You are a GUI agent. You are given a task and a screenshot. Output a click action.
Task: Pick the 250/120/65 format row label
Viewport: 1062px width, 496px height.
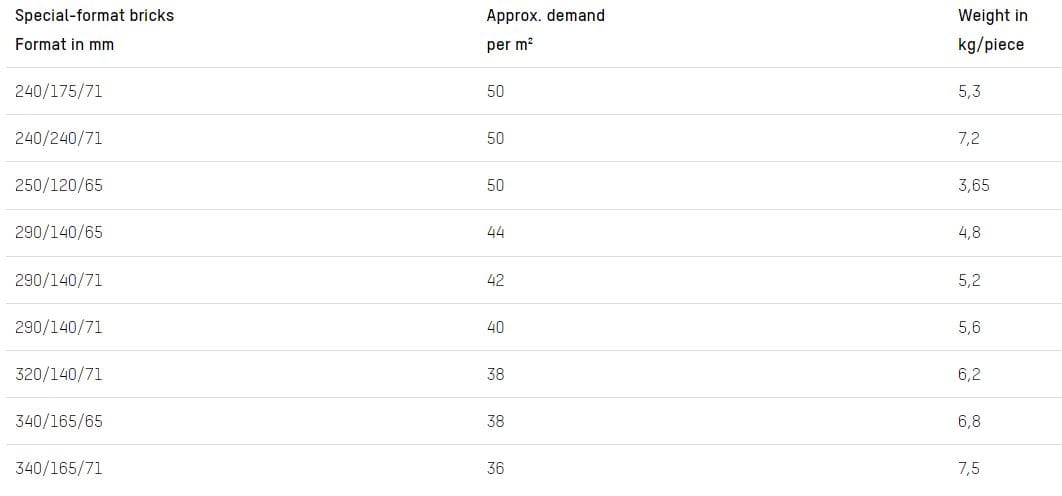point(58,185)
